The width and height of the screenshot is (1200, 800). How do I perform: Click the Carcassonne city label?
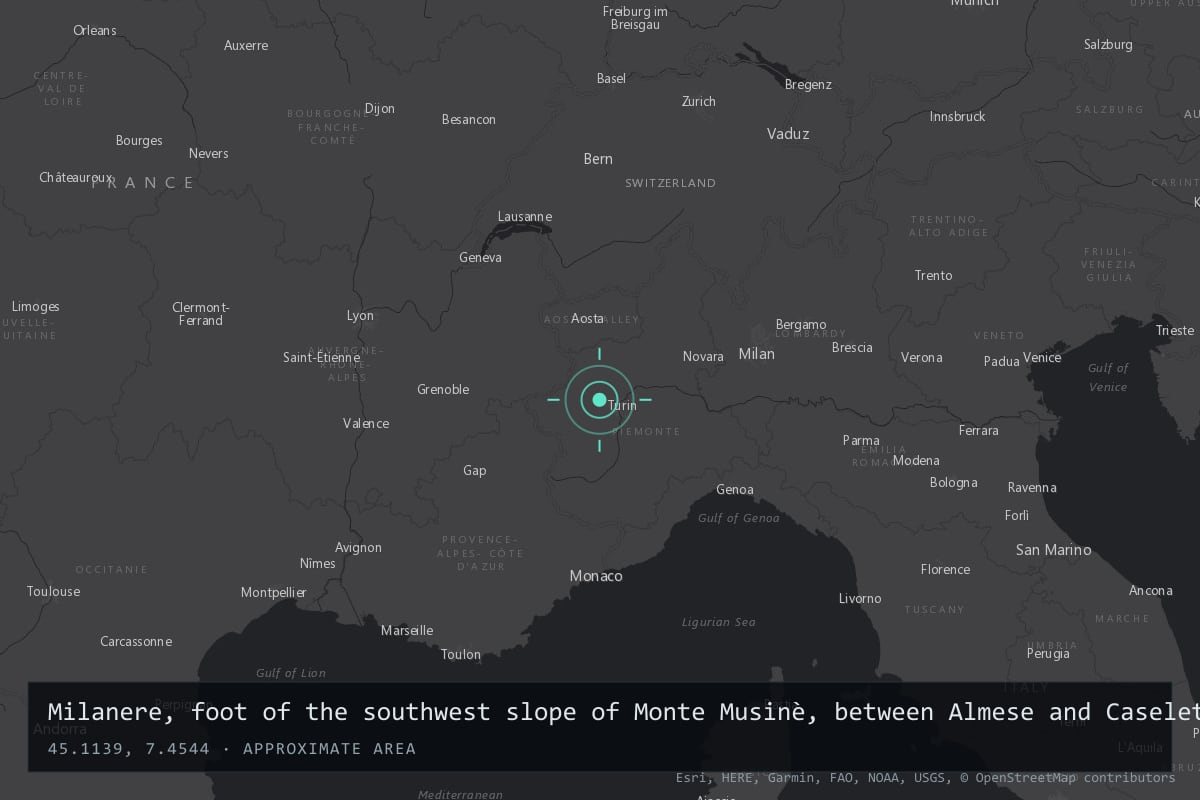[x=136, y=642]
